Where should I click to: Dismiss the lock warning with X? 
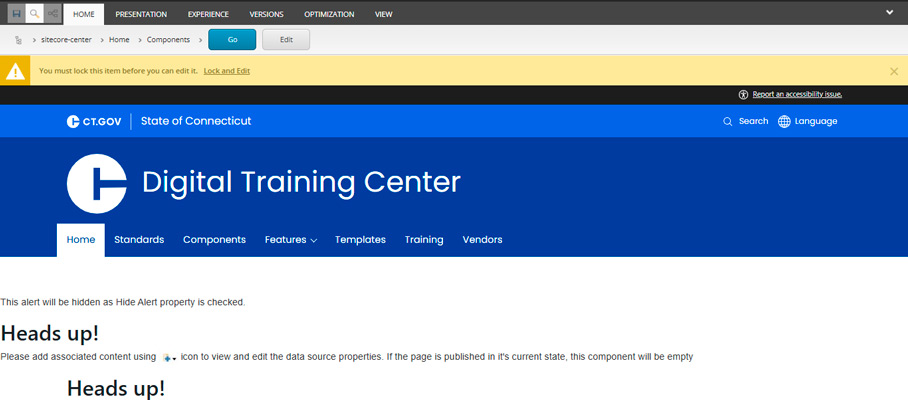click(x=893, y=71)
